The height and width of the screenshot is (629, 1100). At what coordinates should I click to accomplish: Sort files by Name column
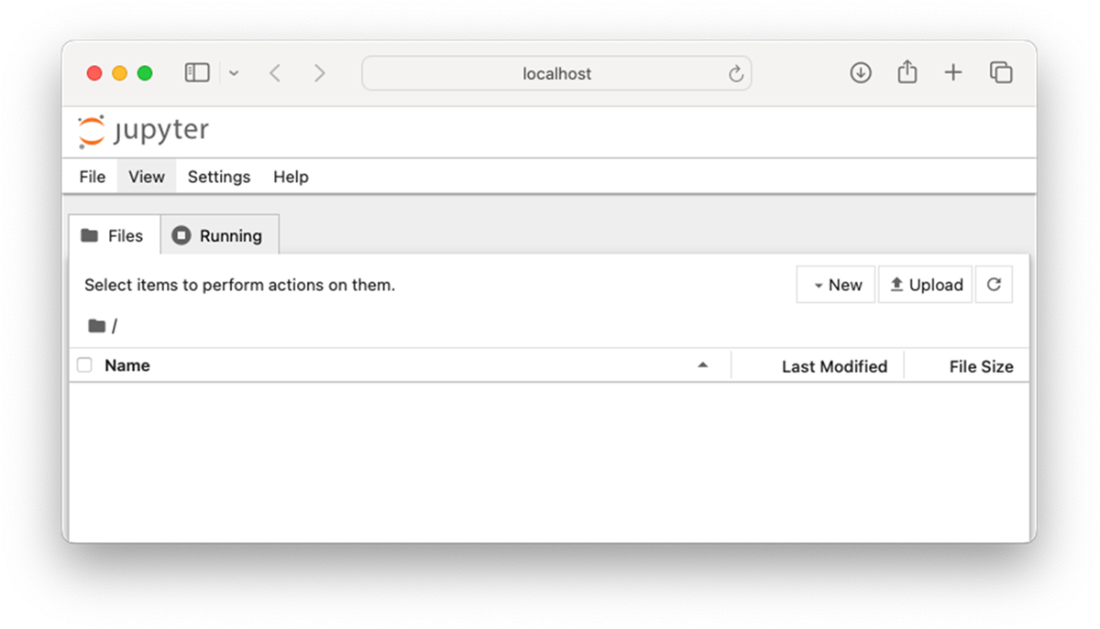(128, 366)
